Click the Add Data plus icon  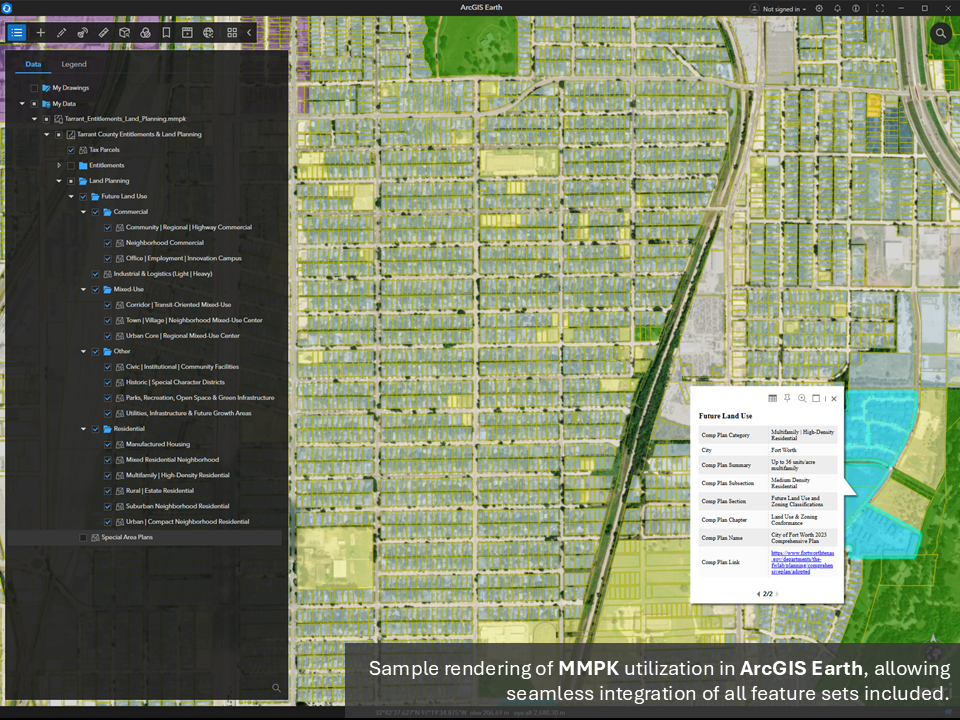[40, 32]
